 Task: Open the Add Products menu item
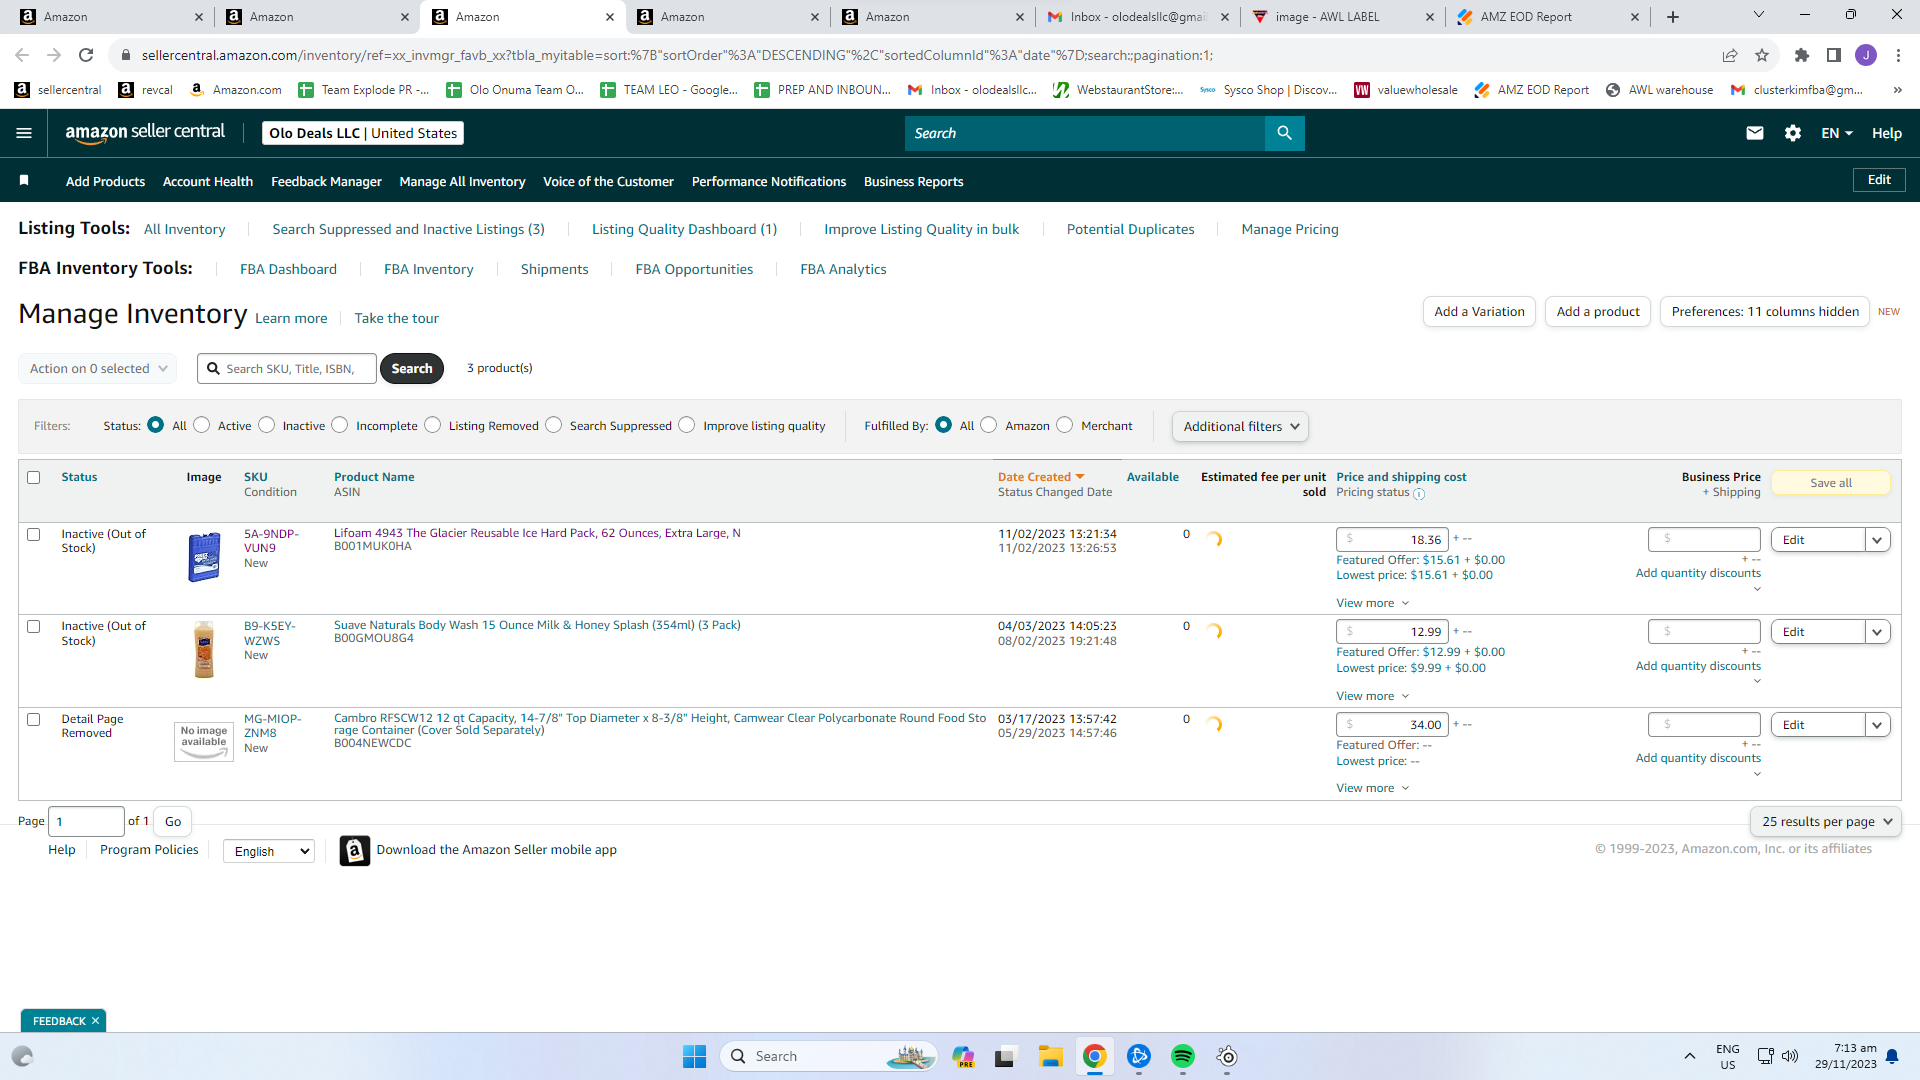coord(105,181)
